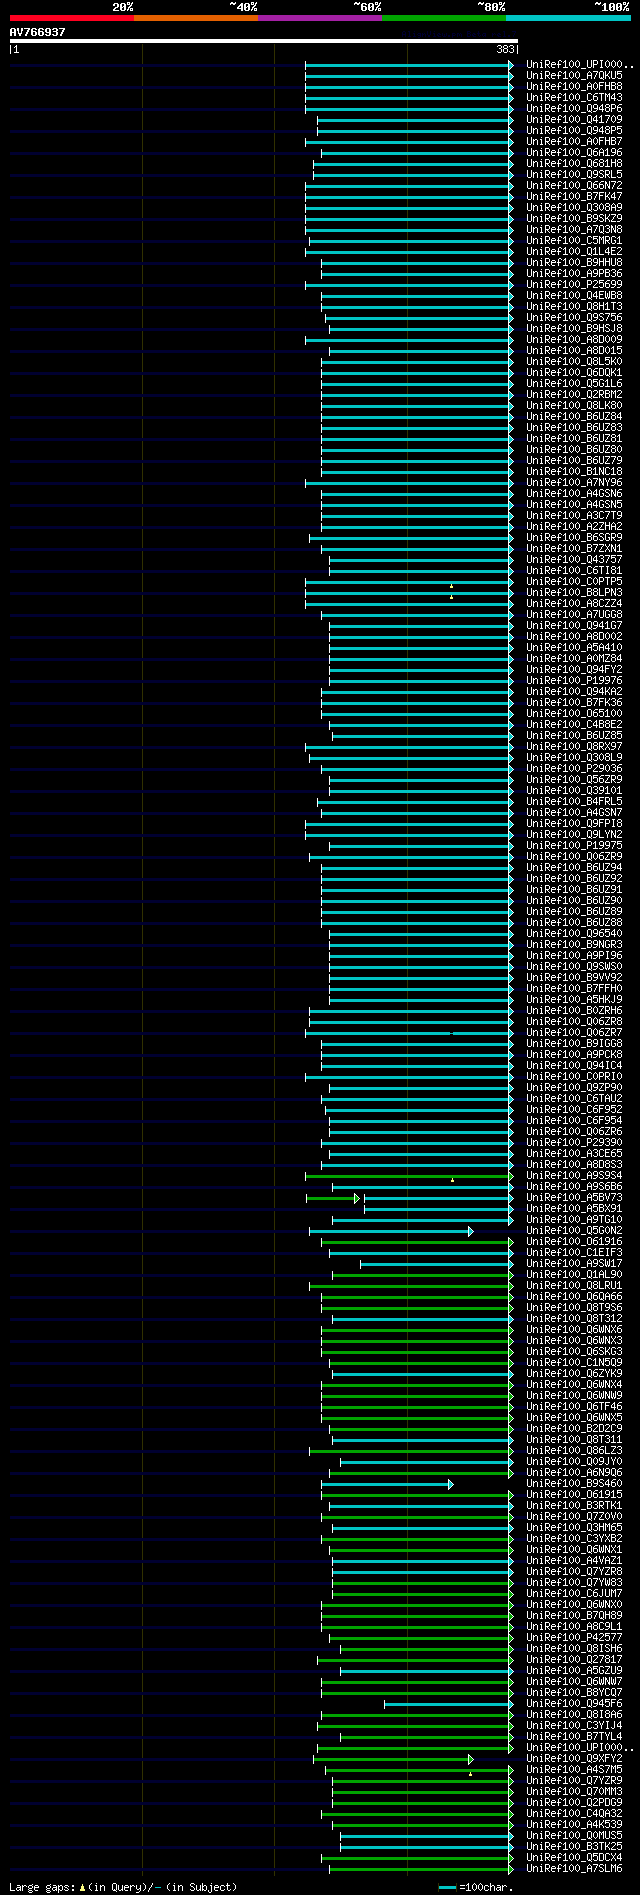
Task: Open hit UniRef100_Q5G0N2
Action: (574, 1231)
